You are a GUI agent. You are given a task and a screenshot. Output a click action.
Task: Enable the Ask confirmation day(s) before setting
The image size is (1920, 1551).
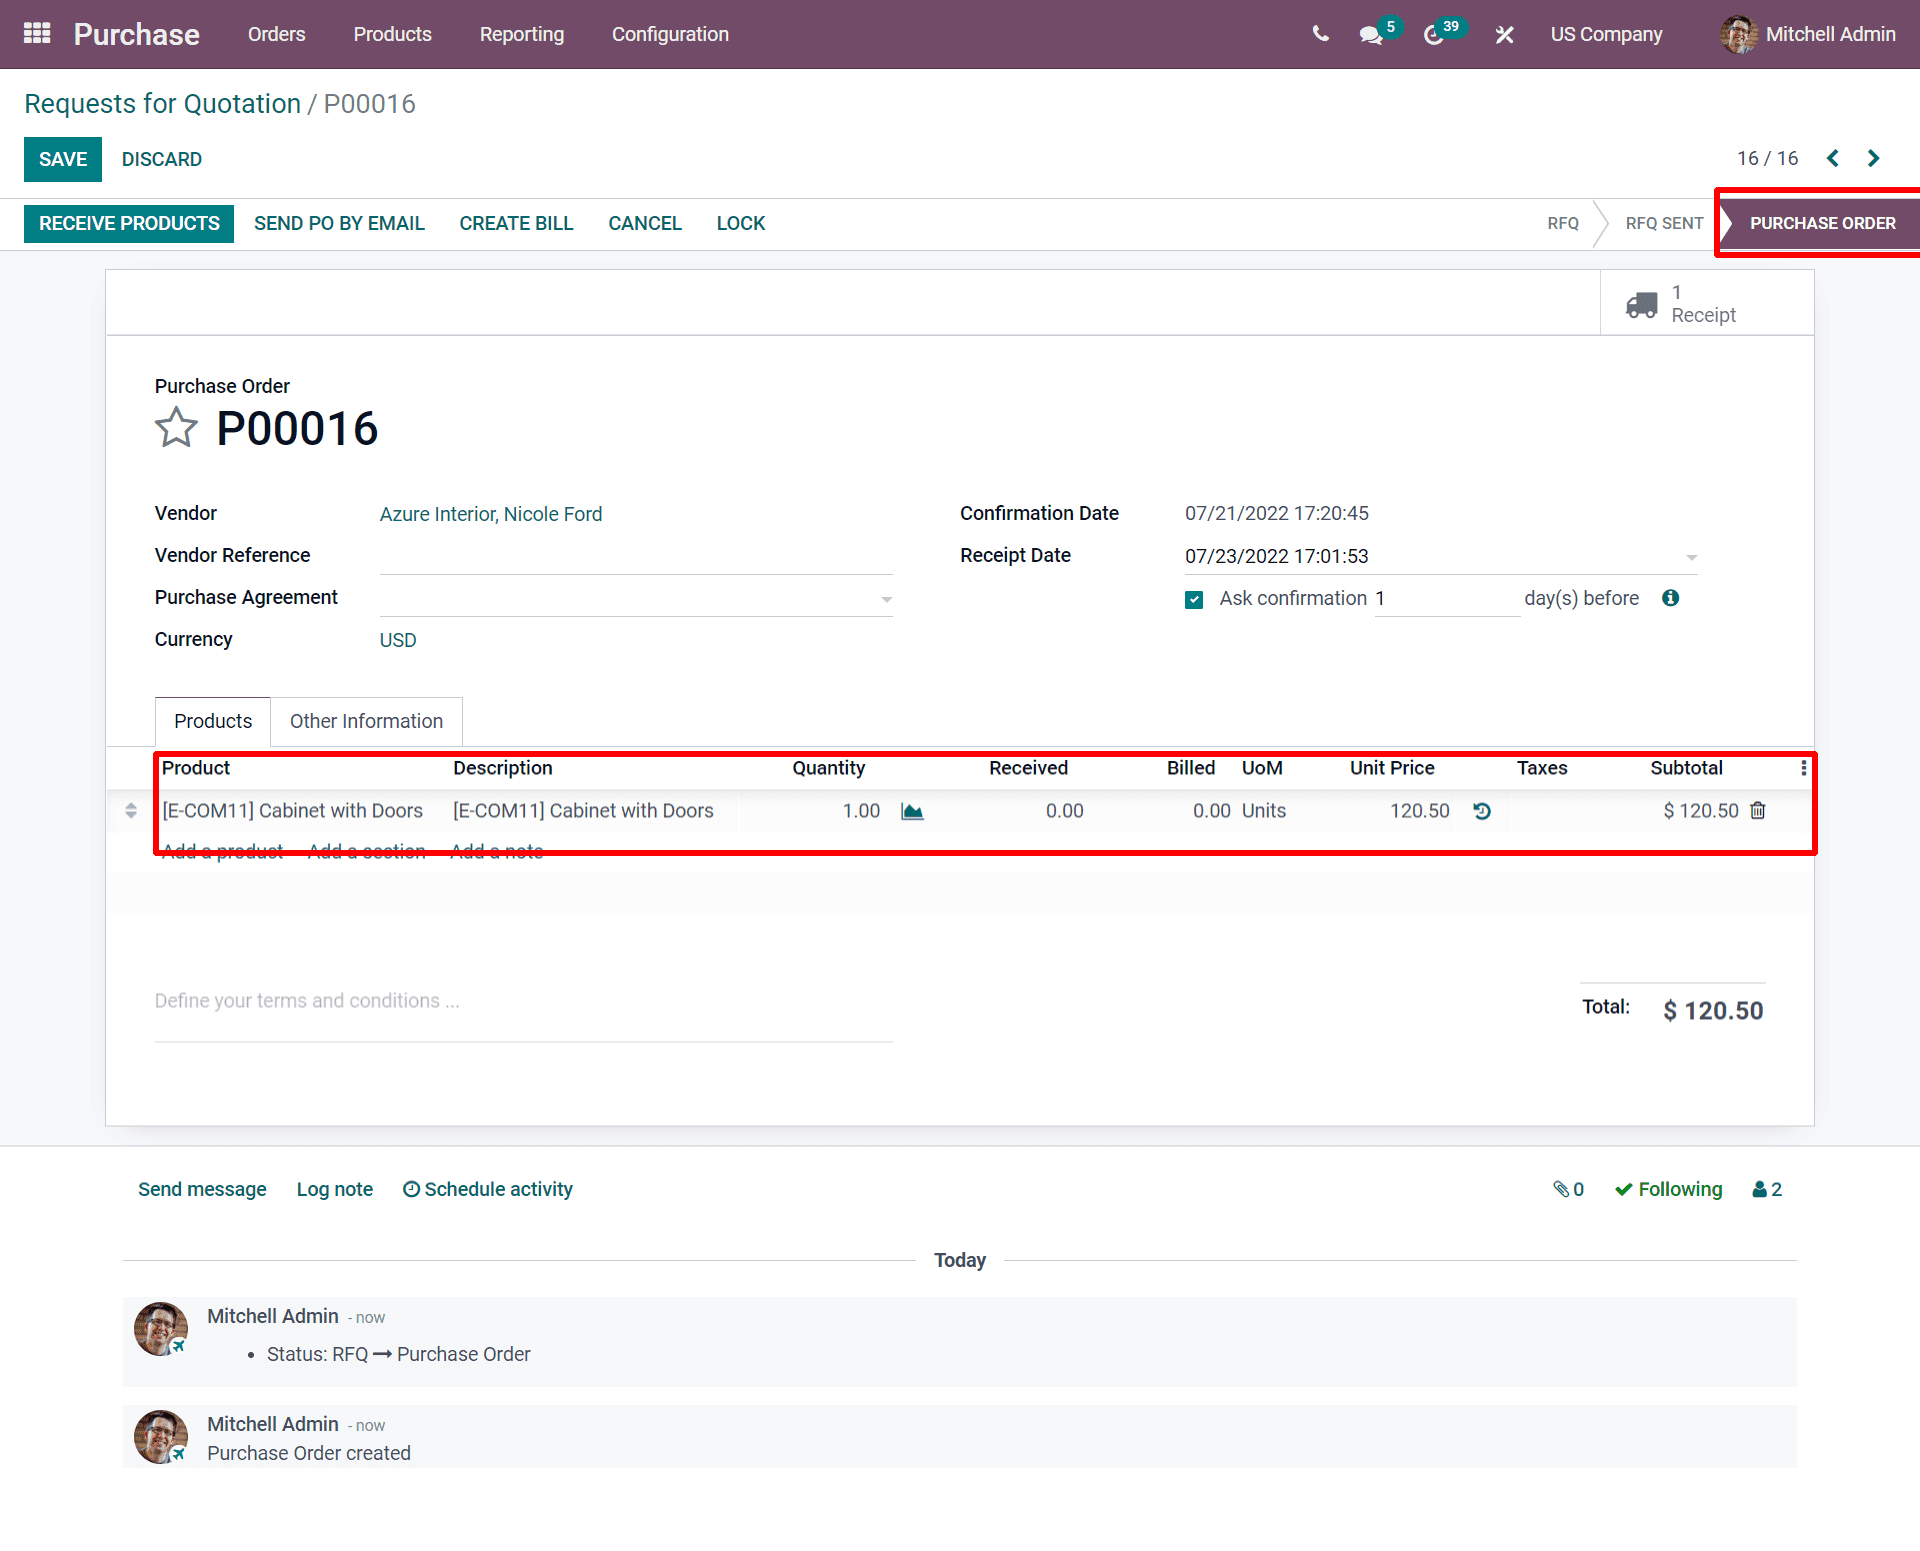click(1197, 598)
